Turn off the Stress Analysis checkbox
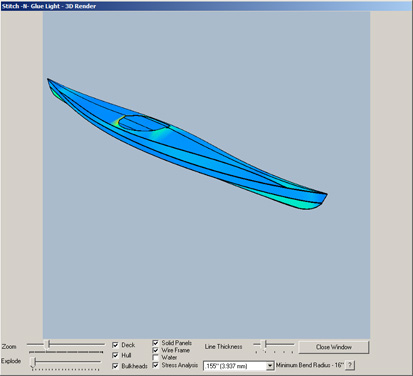Viewport: 413px width, 376px height. click(155, 365)
